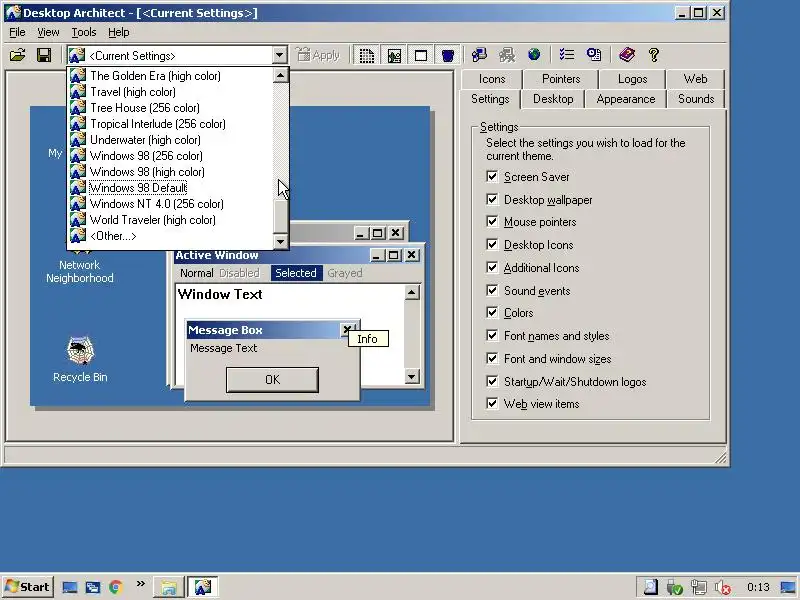
Task: Click the checklist toolbar icon
Action: pyautogui.click(x=566, y=55)
